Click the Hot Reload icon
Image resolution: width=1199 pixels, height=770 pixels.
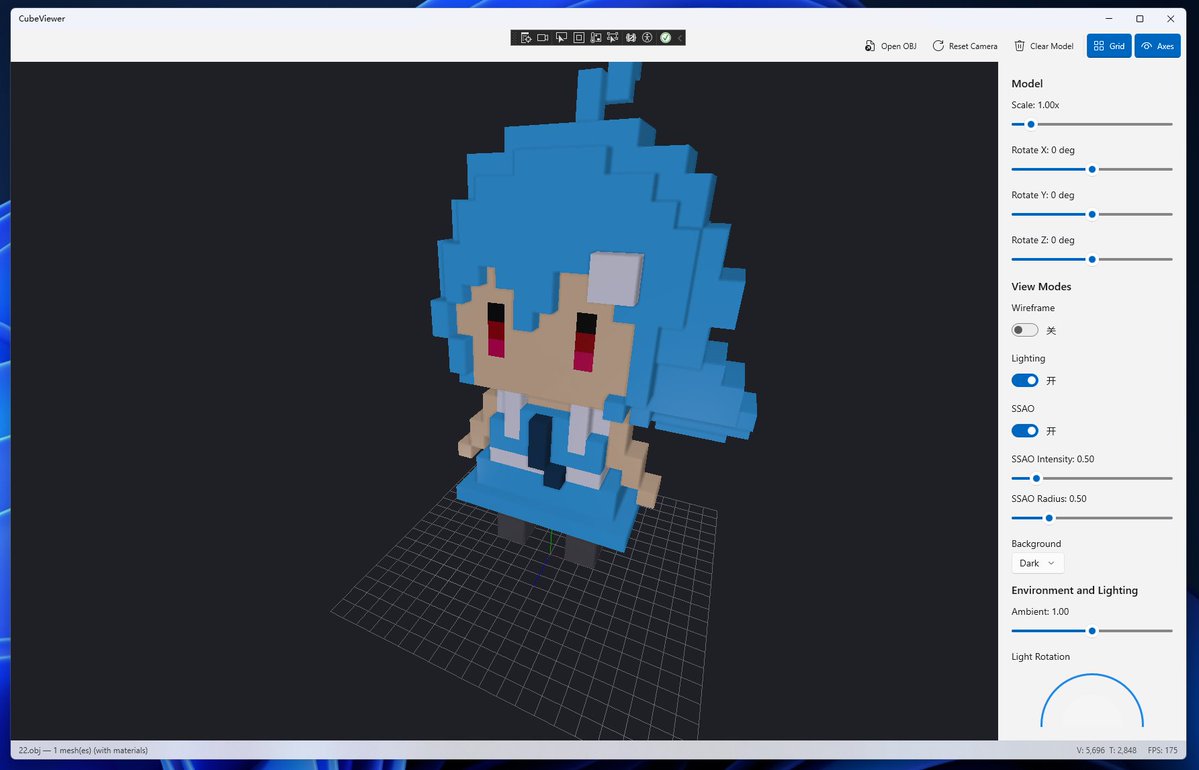coord(631,37)
